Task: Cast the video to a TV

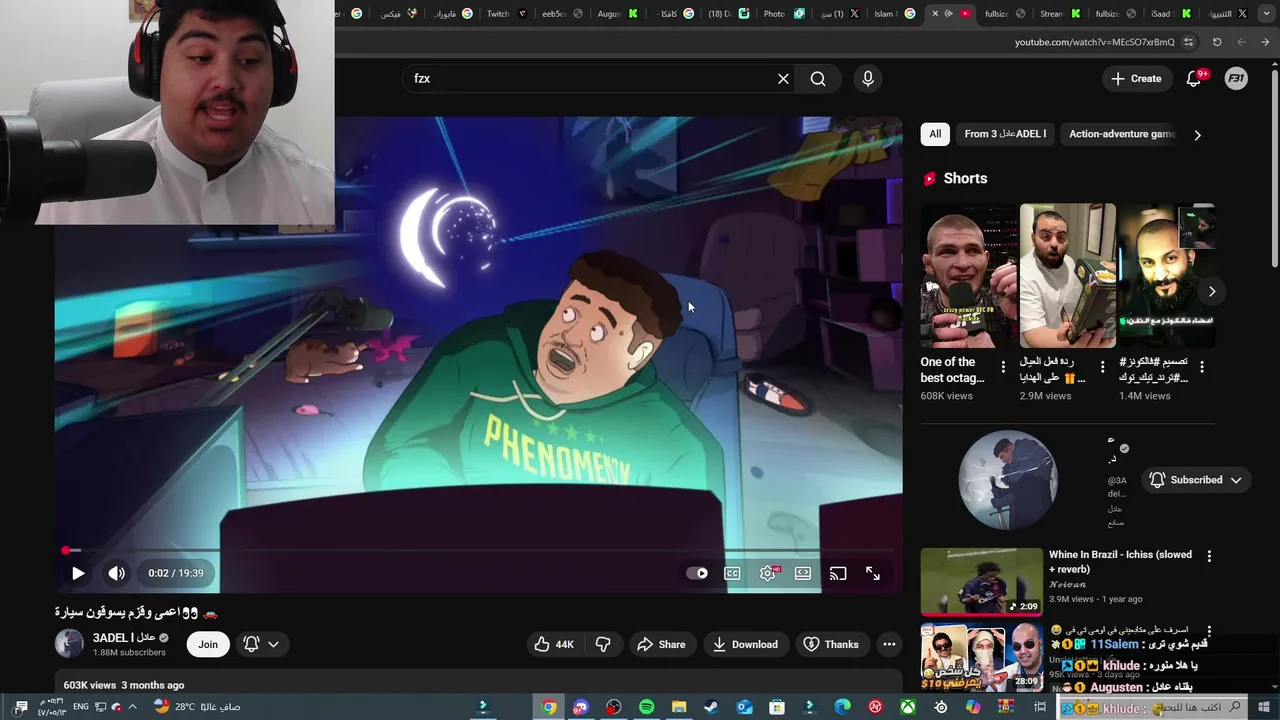Action: (838, 573)
